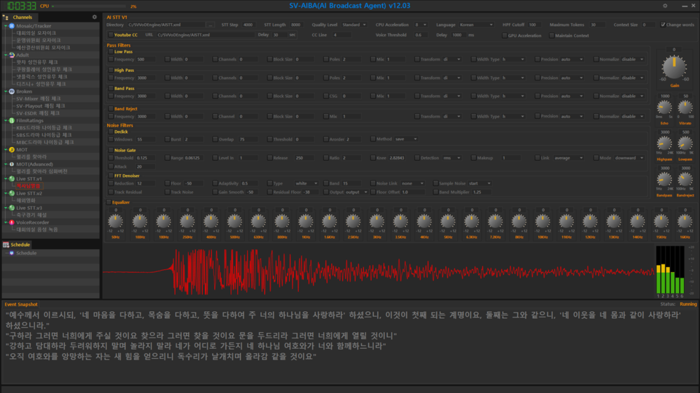Enable the FFT Denoiser checkbox
Image resolution: width=700 pixels, height=393 pixels.
[x=111, y=176]
